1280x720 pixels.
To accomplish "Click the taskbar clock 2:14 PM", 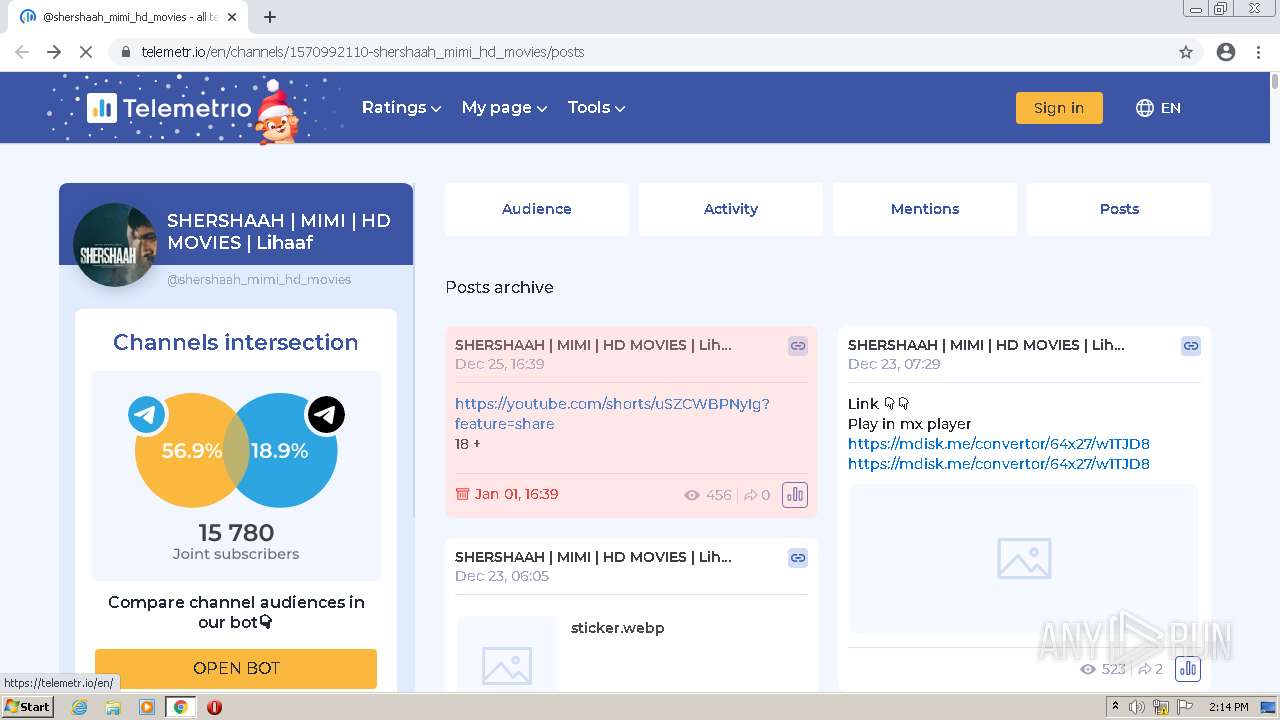I will pos(1228,707).
